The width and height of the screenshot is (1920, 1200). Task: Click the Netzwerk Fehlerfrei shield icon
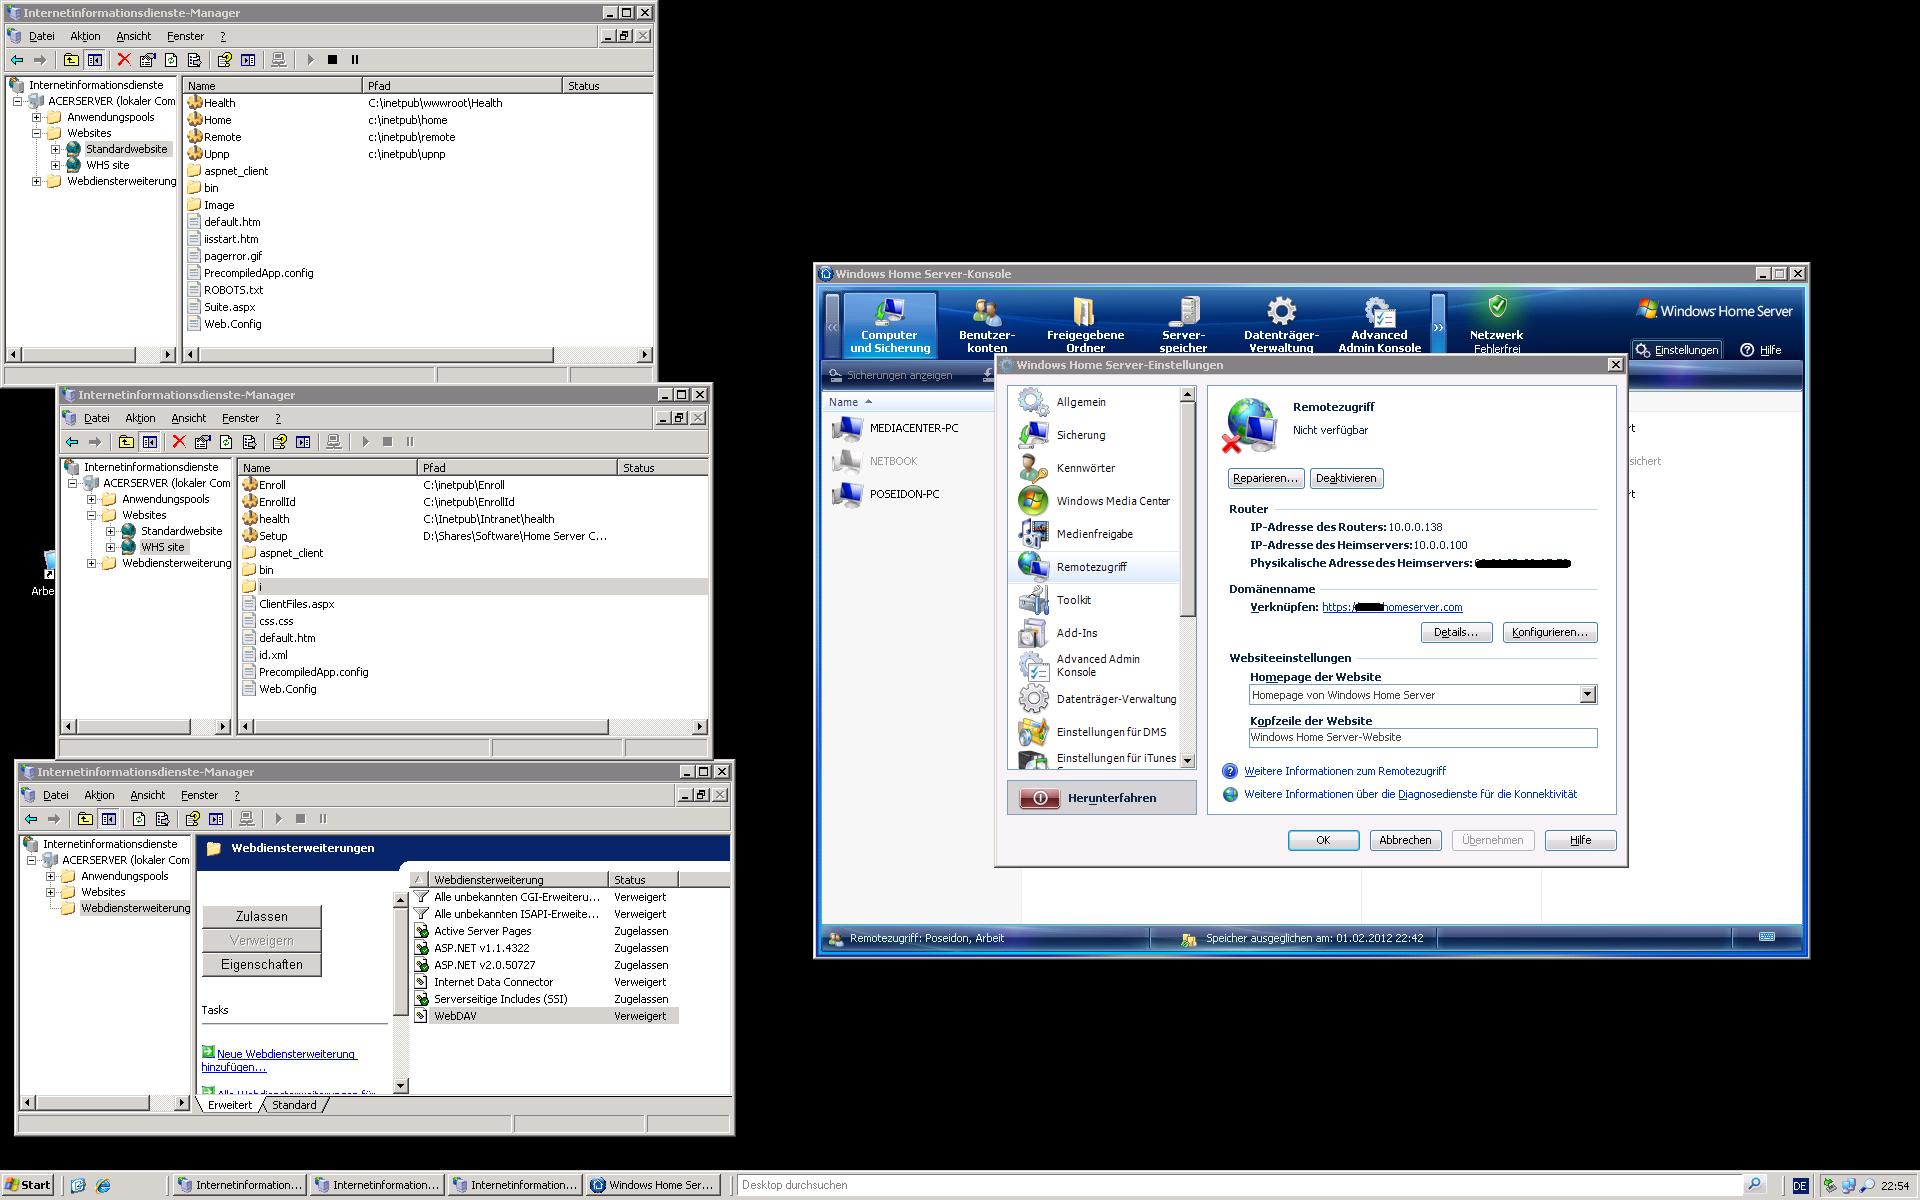(x=1497, y=306)
